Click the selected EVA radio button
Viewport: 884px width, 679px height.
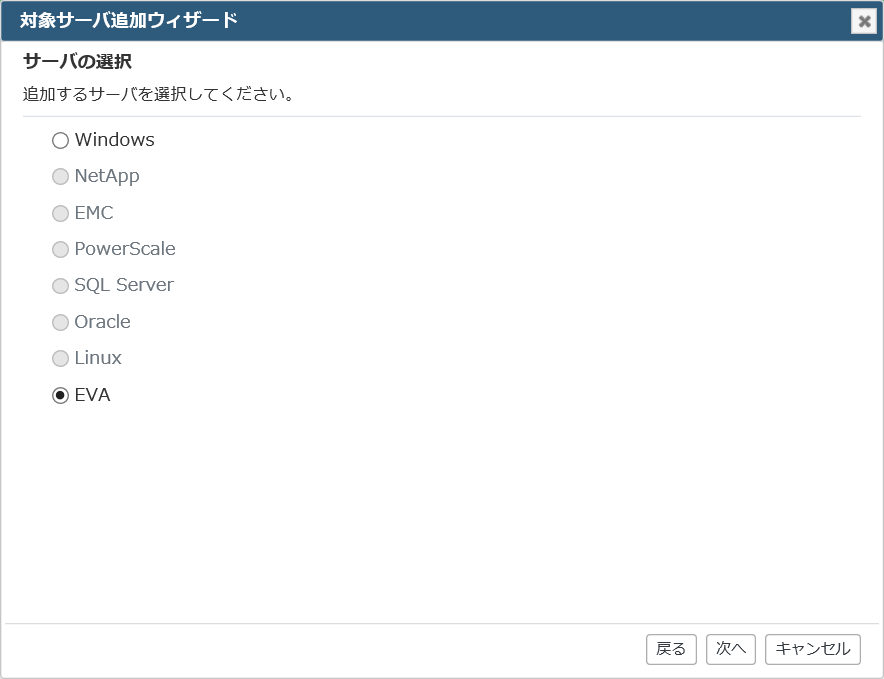pos(60,395)
